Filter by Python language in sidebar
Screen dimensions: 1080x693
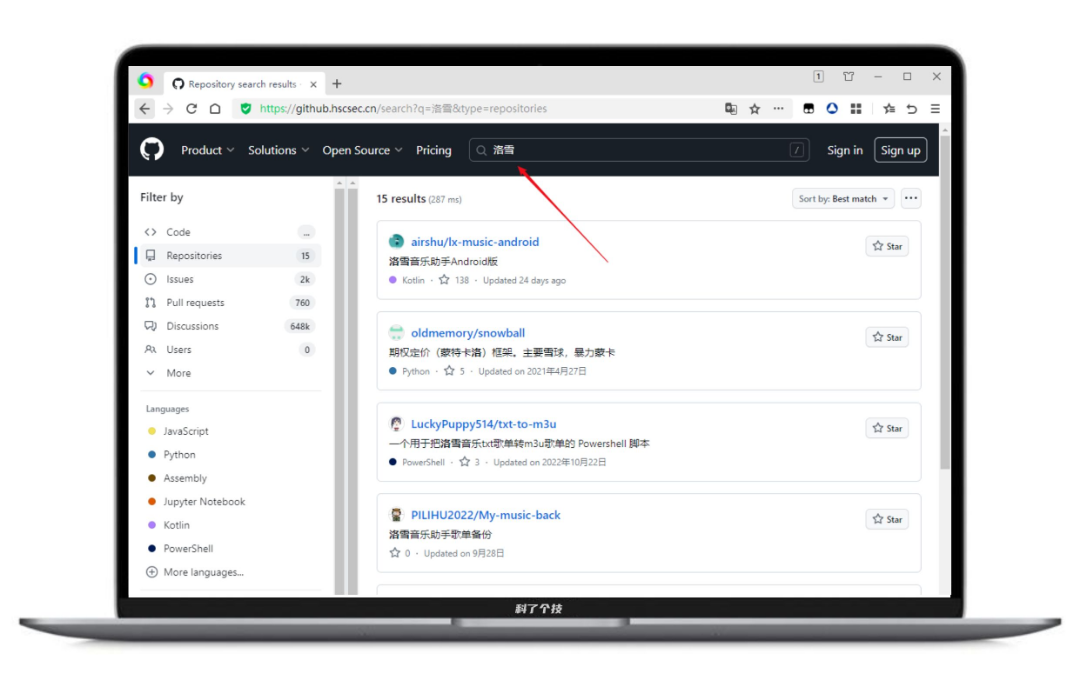pos(172,455)
